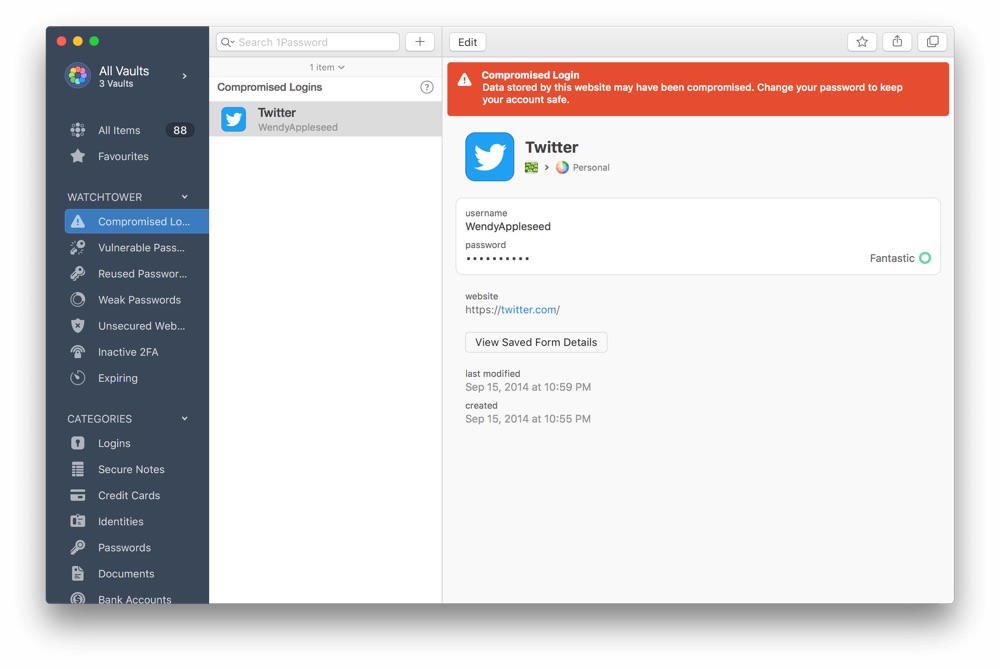Click the Compromised Logins warning triangle icon
The image size is (1000, 669).
click(x=78, y=221)
